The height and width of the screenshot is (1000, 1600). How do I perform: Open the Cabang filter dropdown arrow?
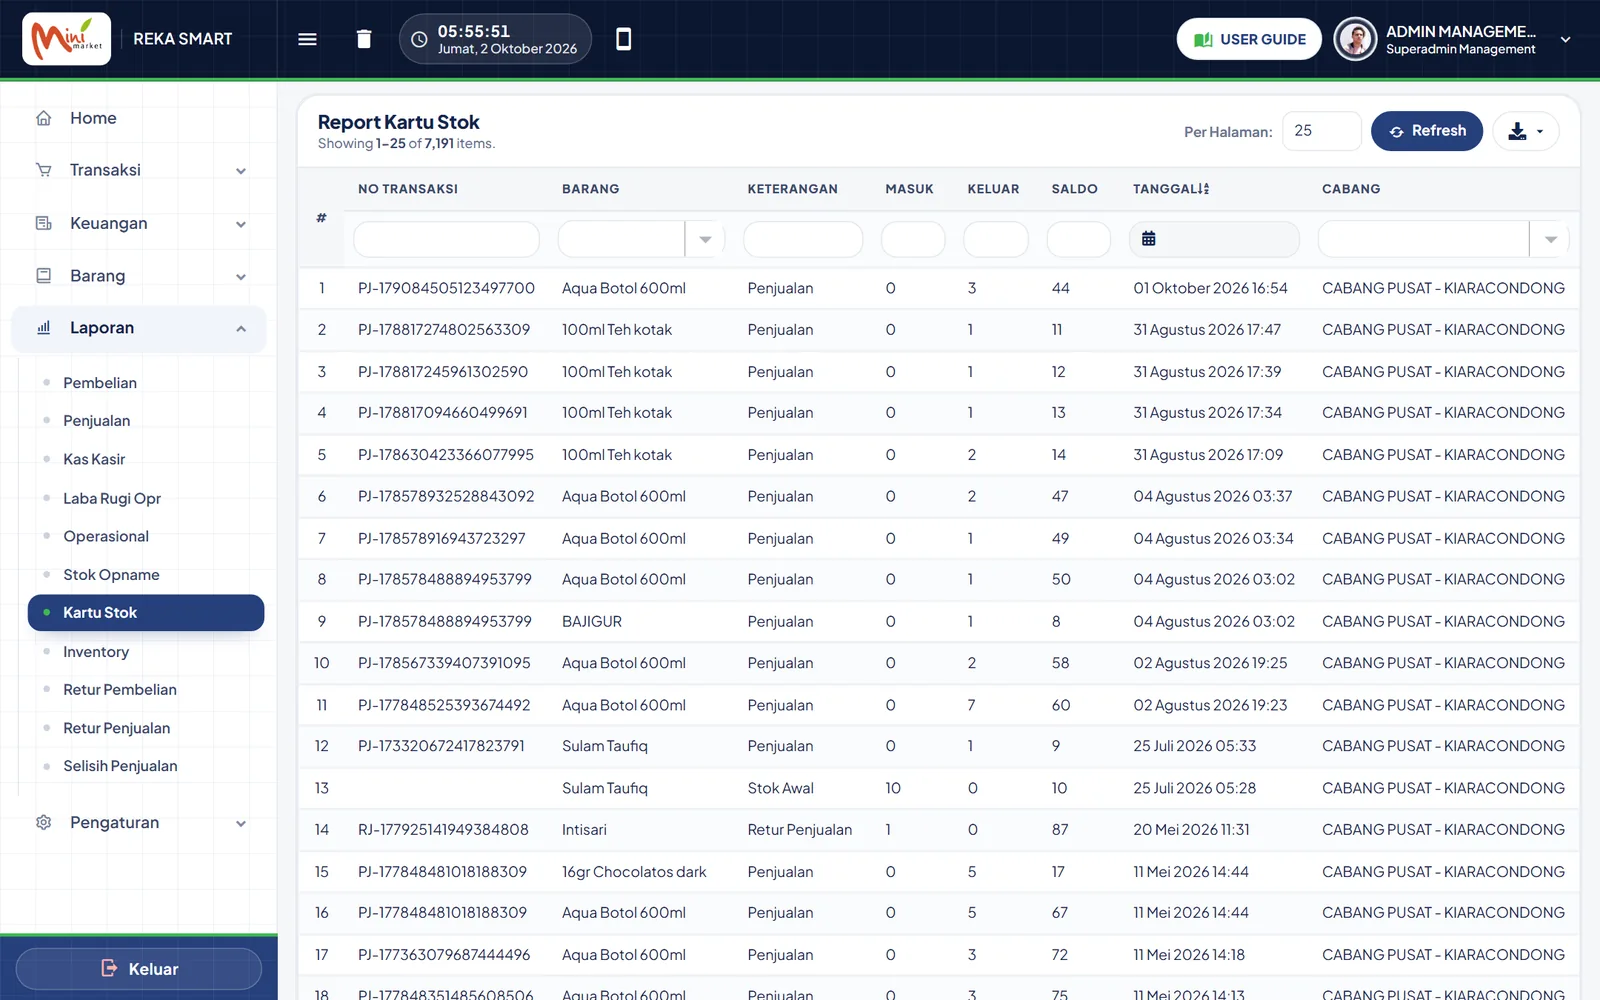click(1550, 239)
